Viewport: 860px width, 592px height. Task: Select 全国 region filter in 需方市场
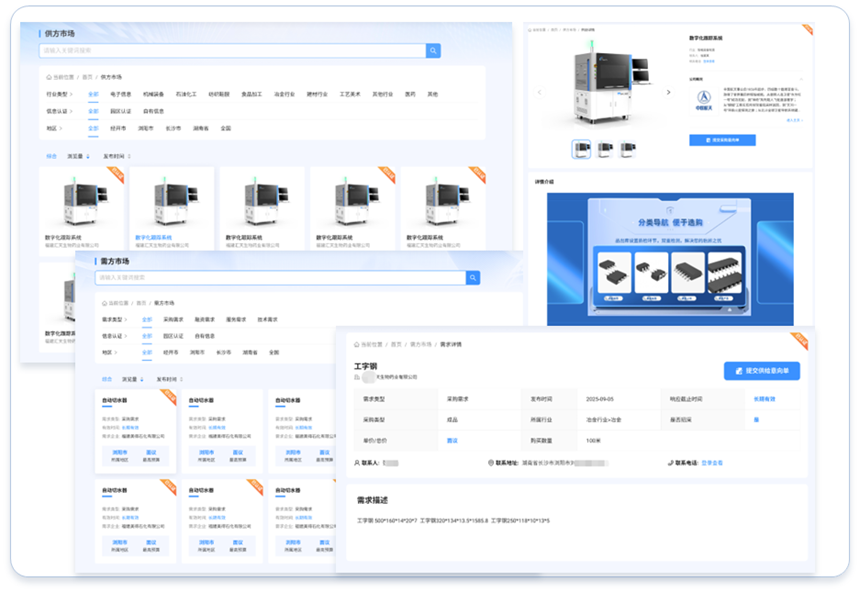274,352
